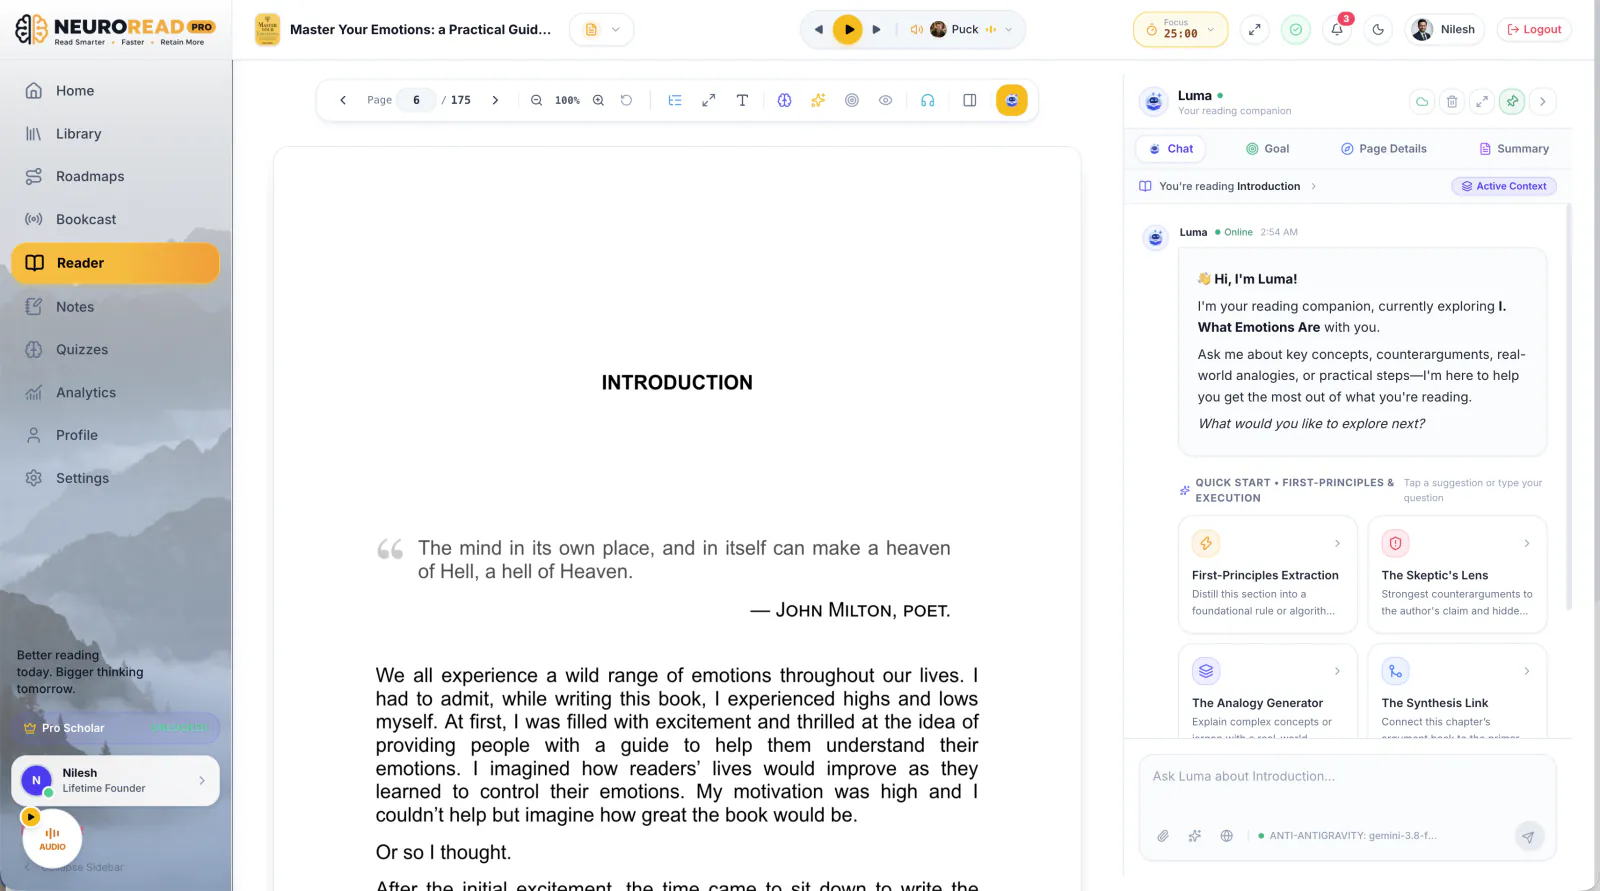Toggle dark mode with the moon icon

tap(1378, 29)
